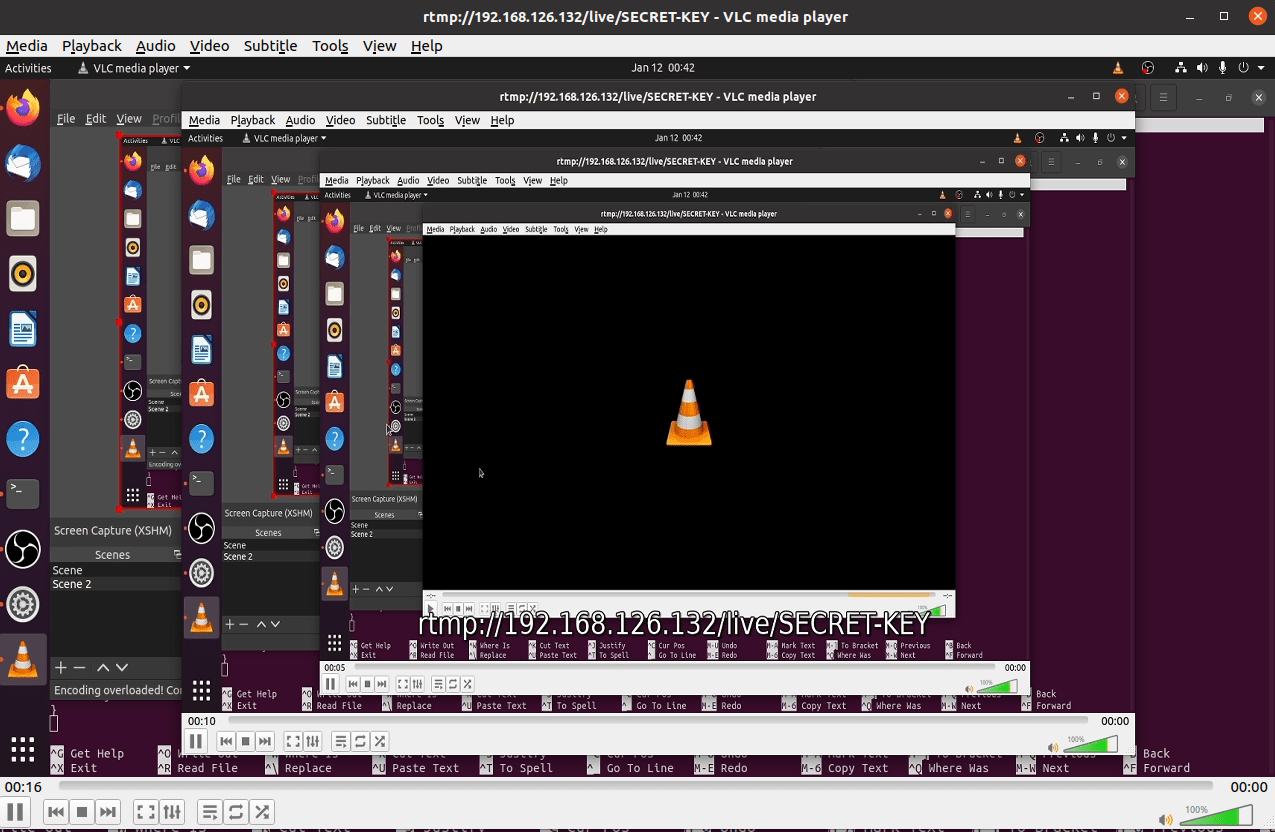The height and width of the screenshot is (832, 1275).
Task: Open File menu in the outermost streamed OBS window
Action: (x=66, y=118)
